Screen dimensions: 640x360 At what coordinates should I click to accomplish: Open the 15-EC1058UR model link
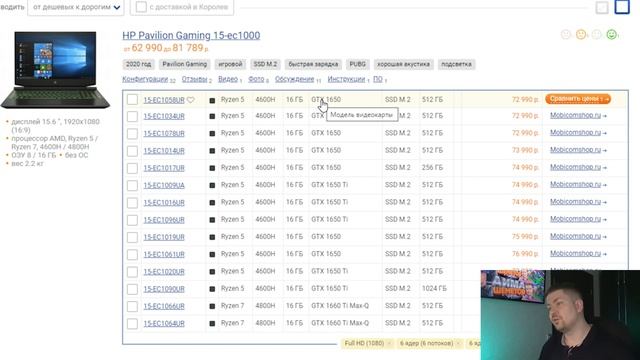pos(164,100)
